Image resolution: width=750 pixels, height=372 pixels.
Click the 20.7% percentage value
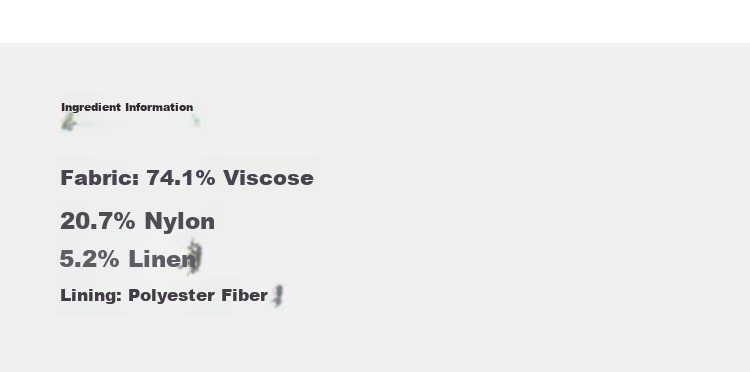point(98,221)
